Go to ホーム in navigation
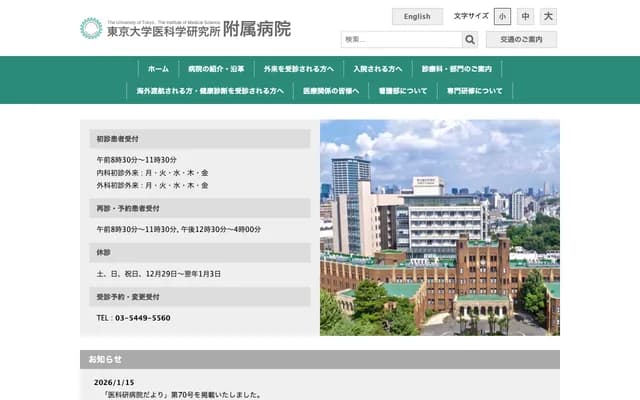The image size is (640, 400). 158,69
